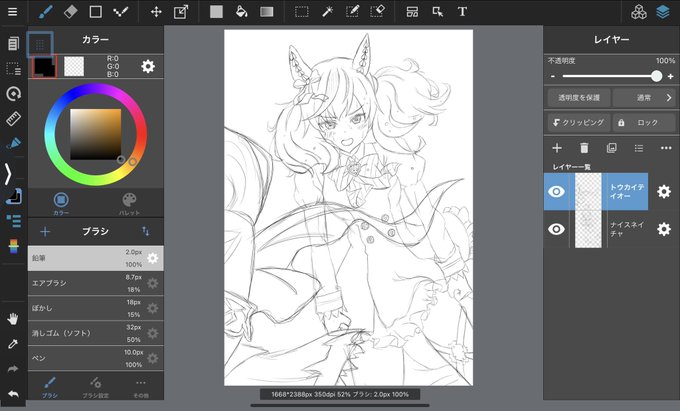
Task: Open トウカイテイオー layer settings gear
Action: click(x=664, y=191)
